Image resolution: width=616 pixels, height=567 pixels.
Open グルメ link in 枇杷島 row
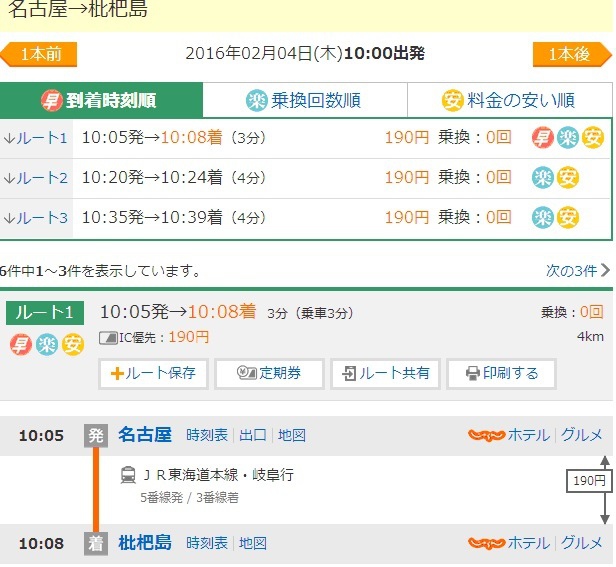pos(581,543)
